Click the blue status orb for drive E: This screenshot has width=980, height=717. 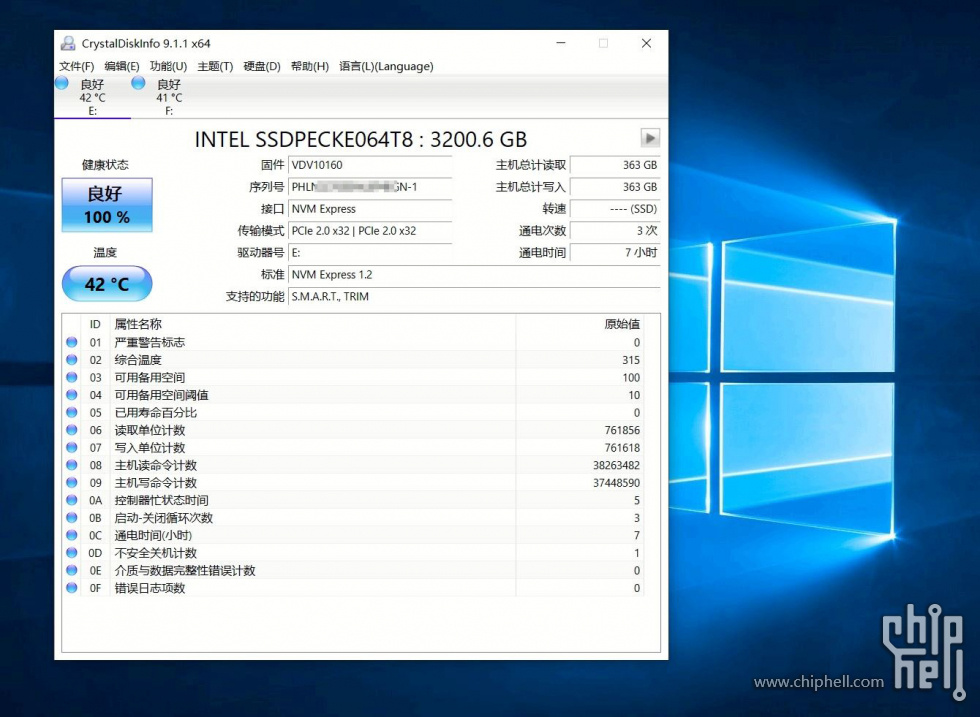[x=62, y=83]
